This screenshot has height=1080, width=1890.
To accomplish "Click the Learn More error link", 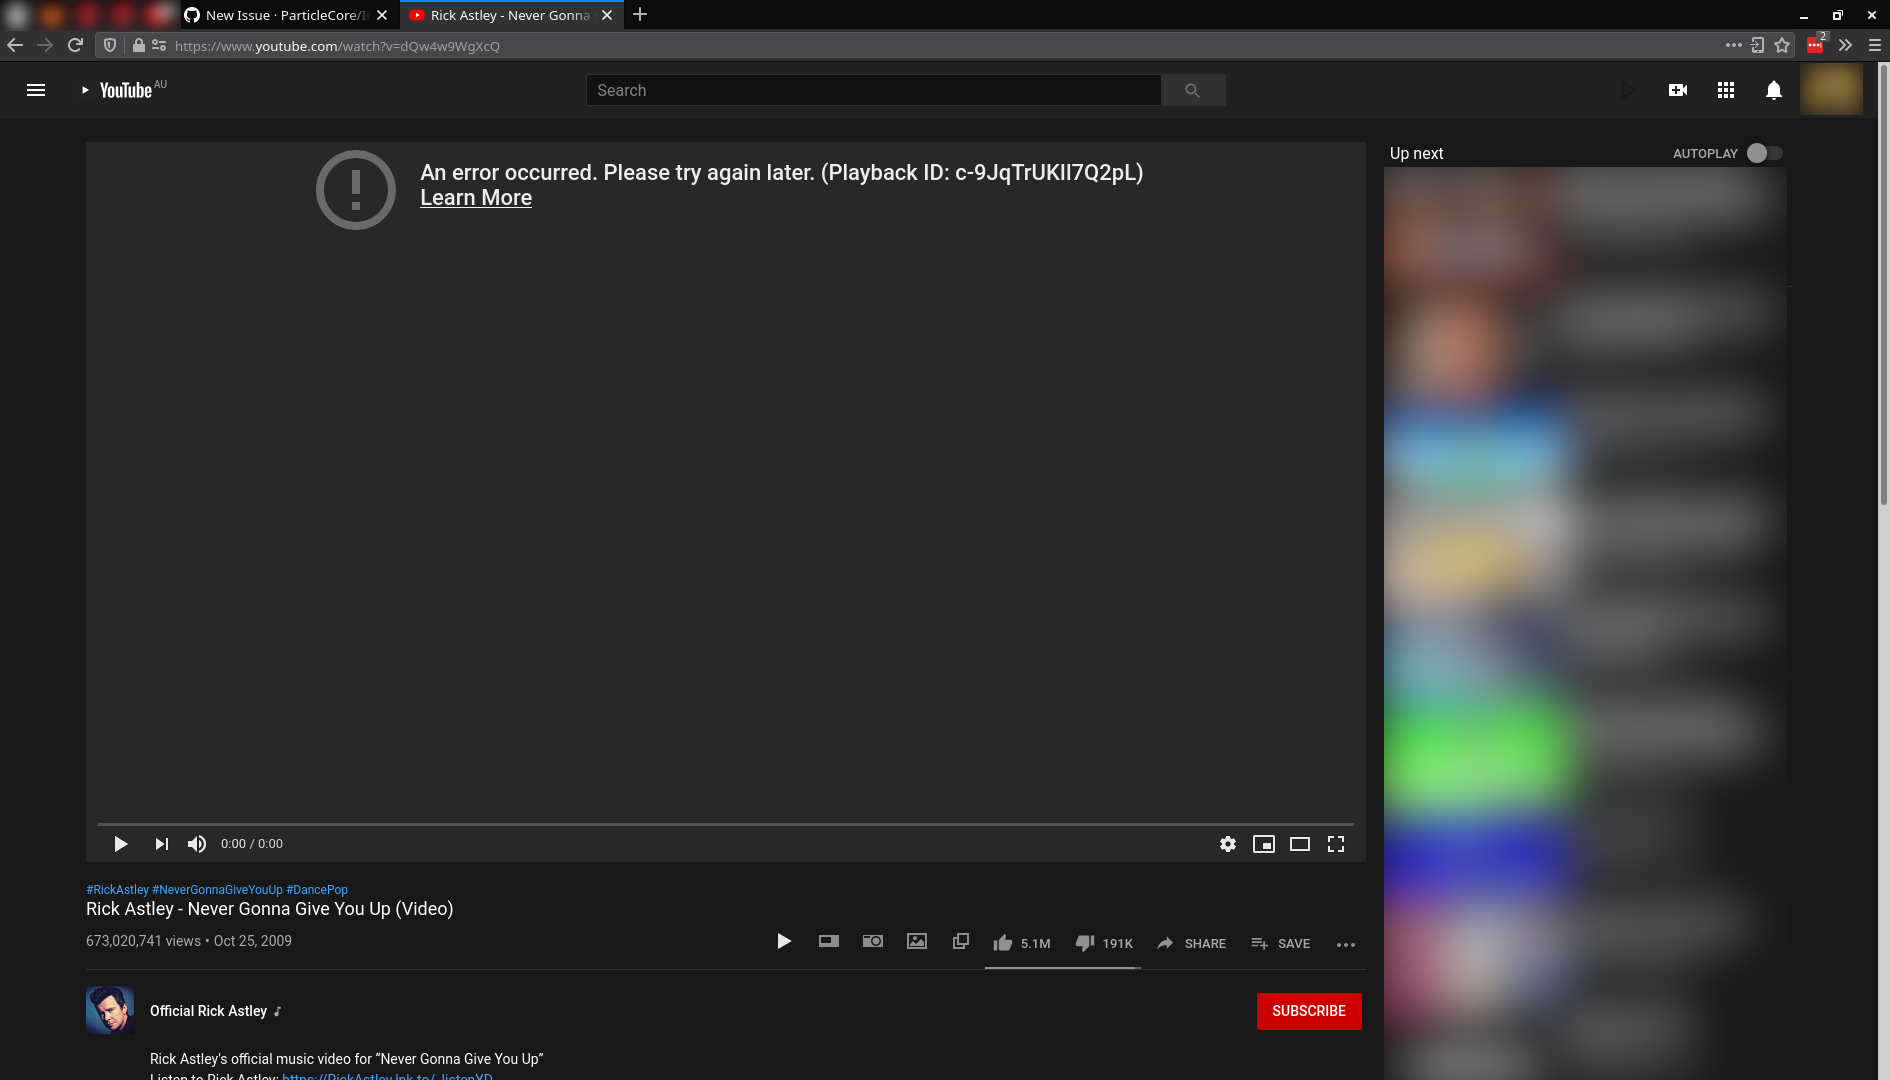I will [x=475, y=197].
